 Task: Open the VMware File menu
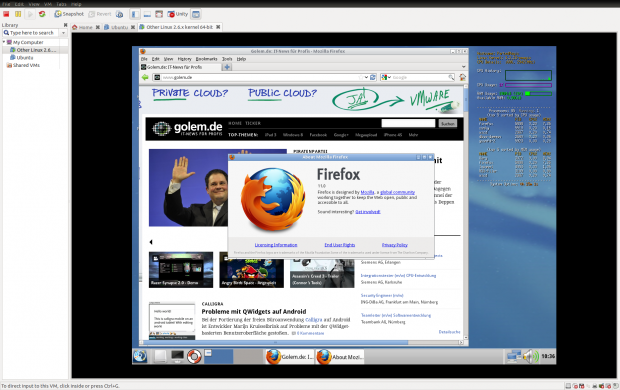[x=6, y=4]
